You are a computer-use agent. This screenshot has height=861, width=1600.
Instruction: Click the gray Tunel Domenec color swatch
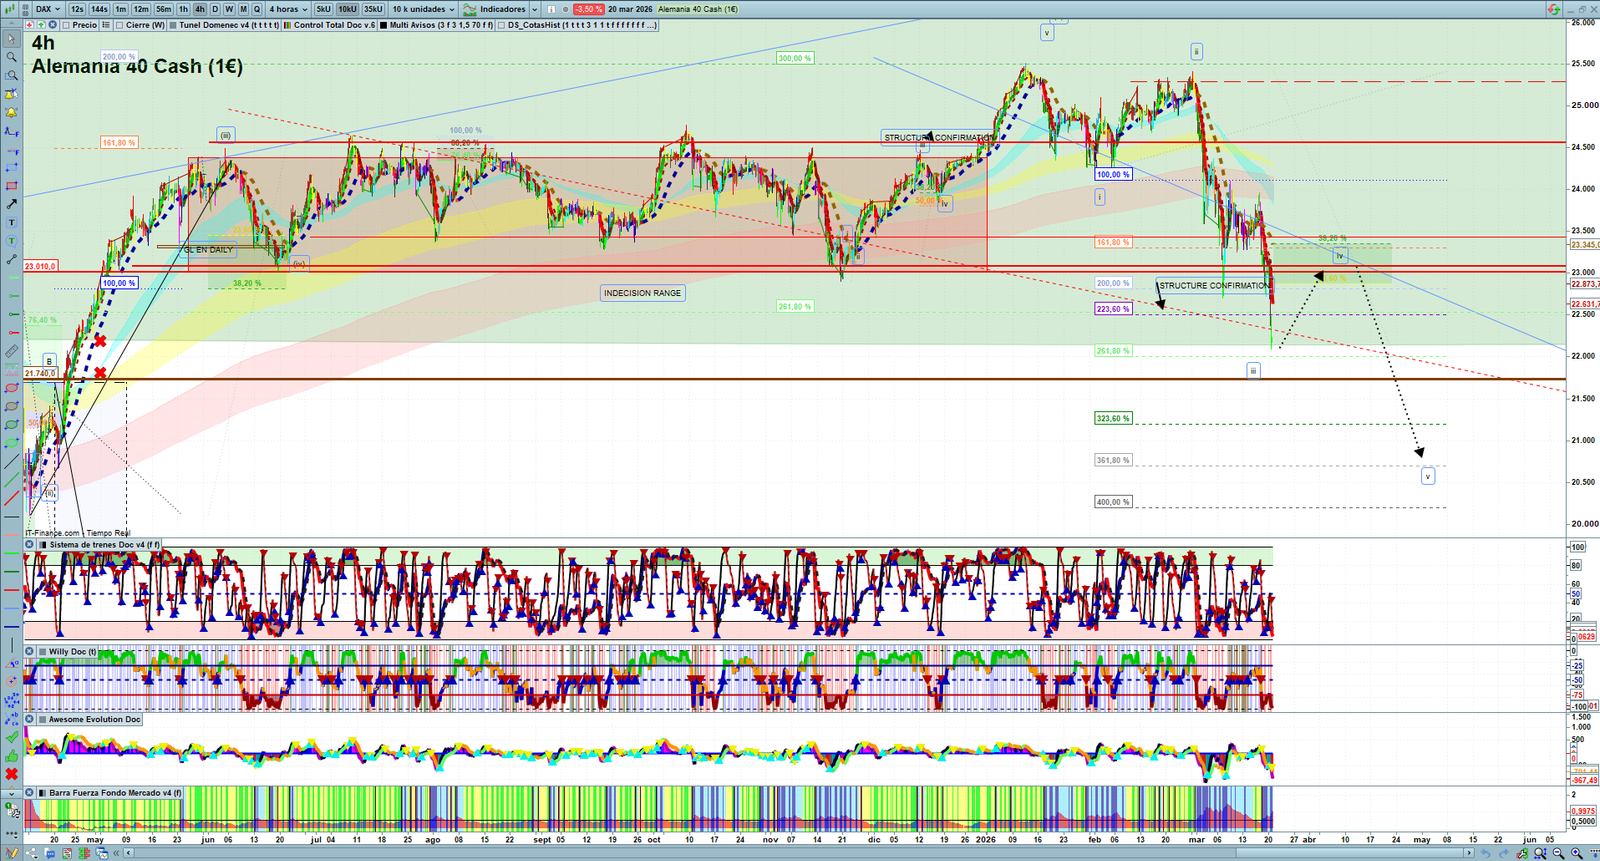(x=173, y=25)
